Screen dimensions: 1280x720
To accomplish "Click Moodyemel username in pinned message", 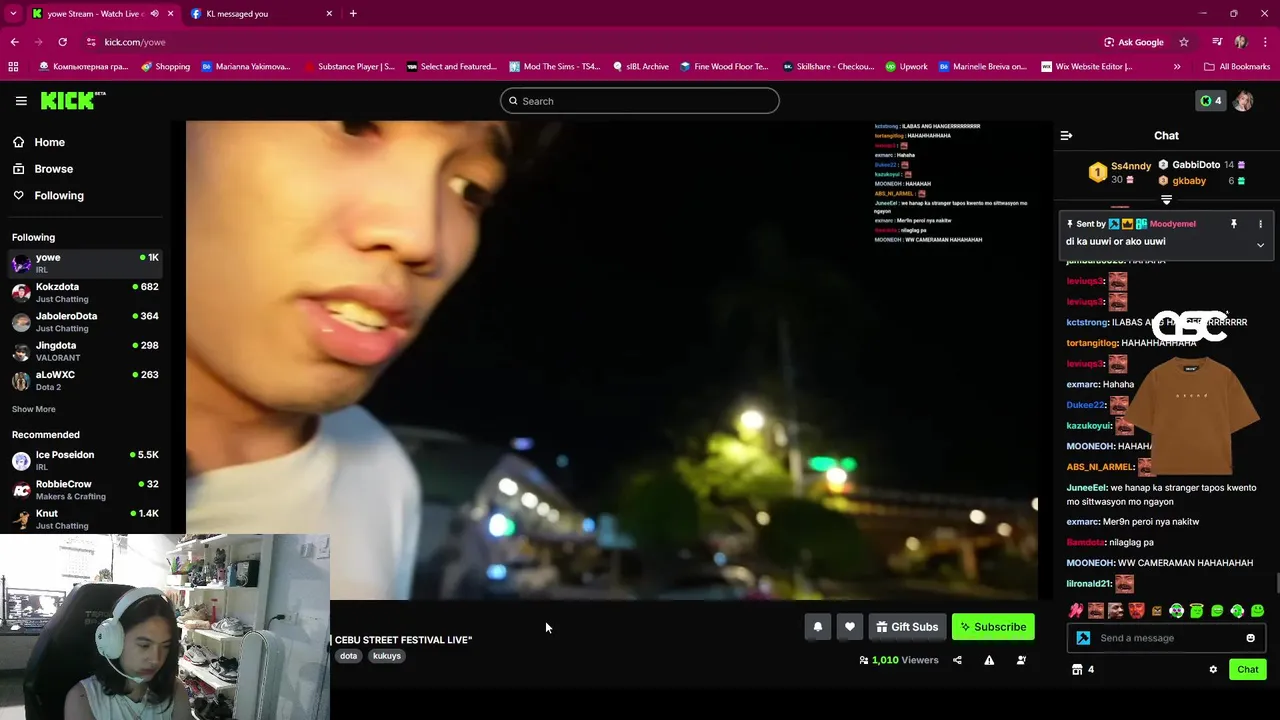I will pyautogui.click(x=1172, y=224).
